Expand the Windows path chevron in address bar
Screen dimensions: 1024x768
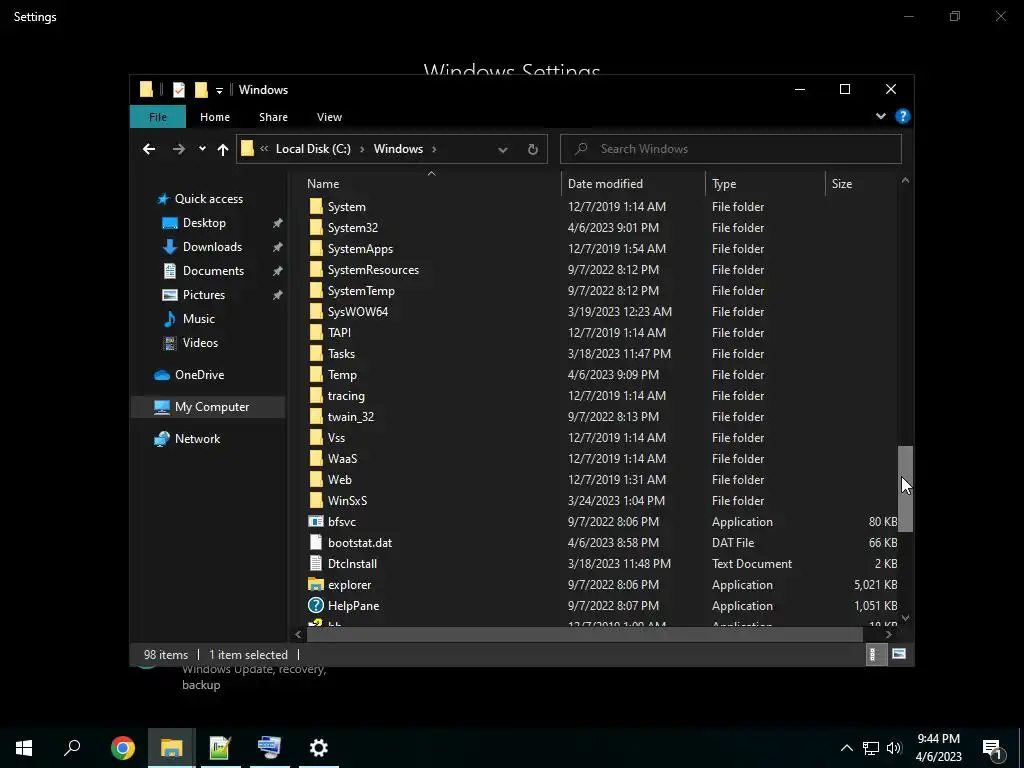pyautogui.click(x=434, y=149)
